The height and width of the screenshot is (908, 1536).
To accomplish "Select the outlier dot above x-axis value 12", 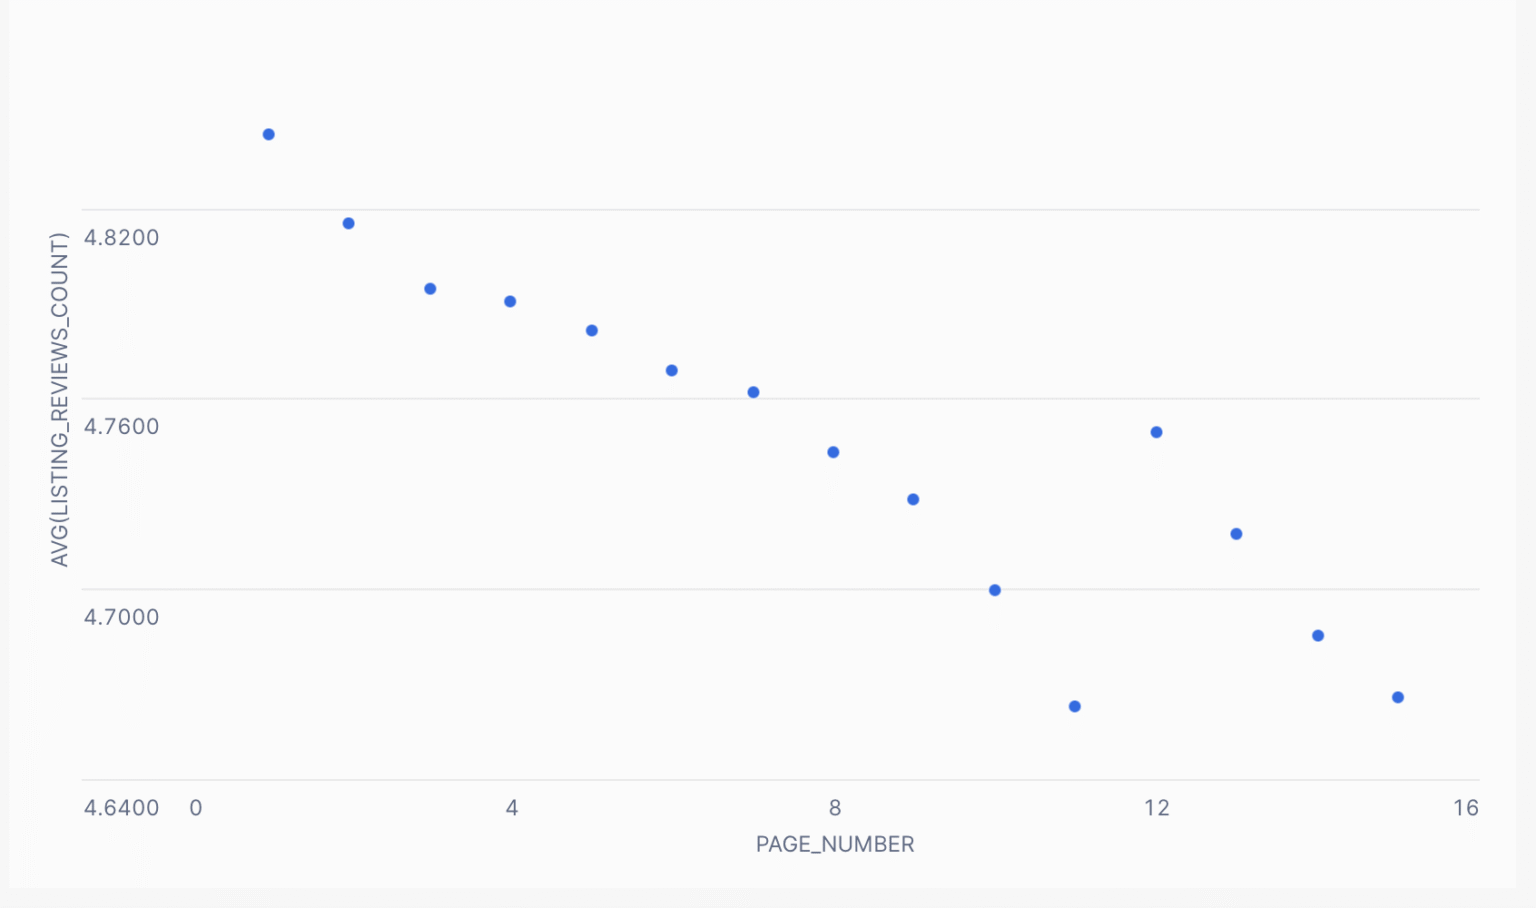I will pos(1156,432).
